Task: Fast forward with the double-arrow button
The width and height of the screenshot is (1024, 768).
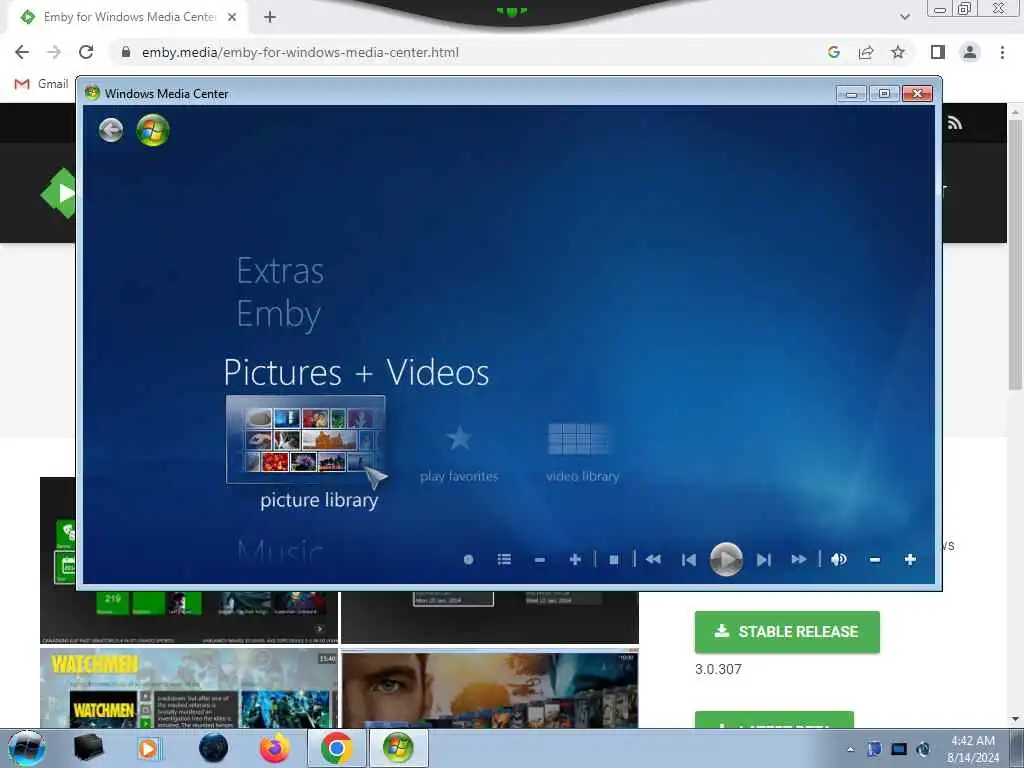Action: 799,560
